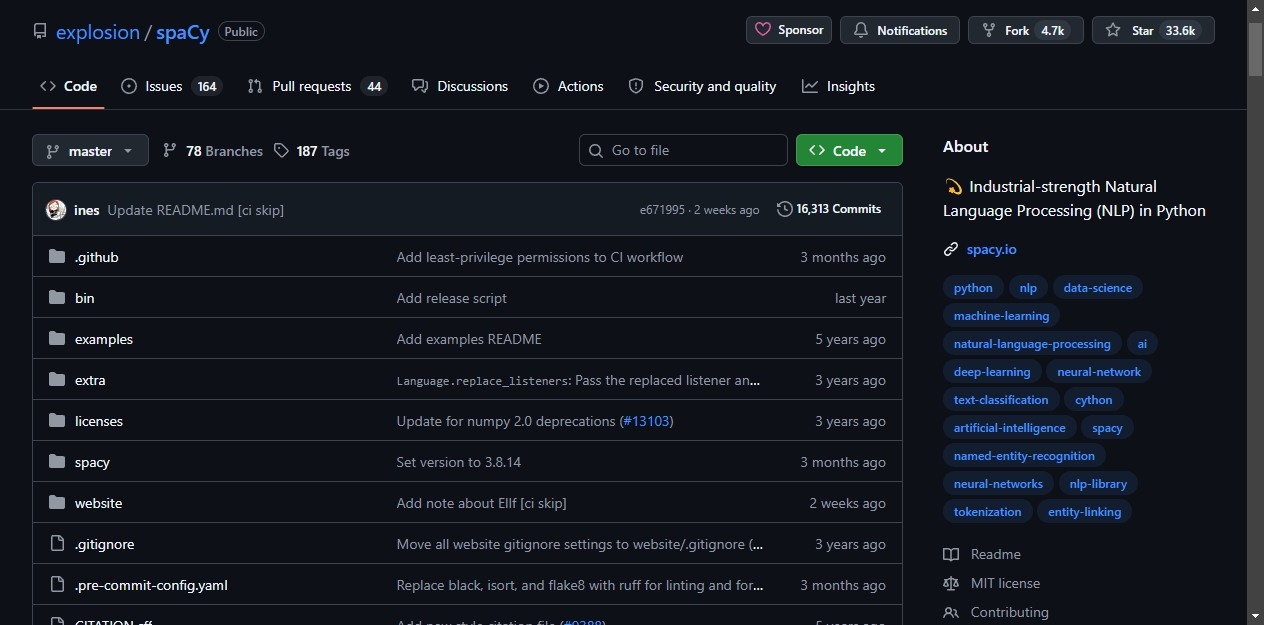Select the python topic tag
This screenshot has height=625, width=1264.
coord(973,288)
